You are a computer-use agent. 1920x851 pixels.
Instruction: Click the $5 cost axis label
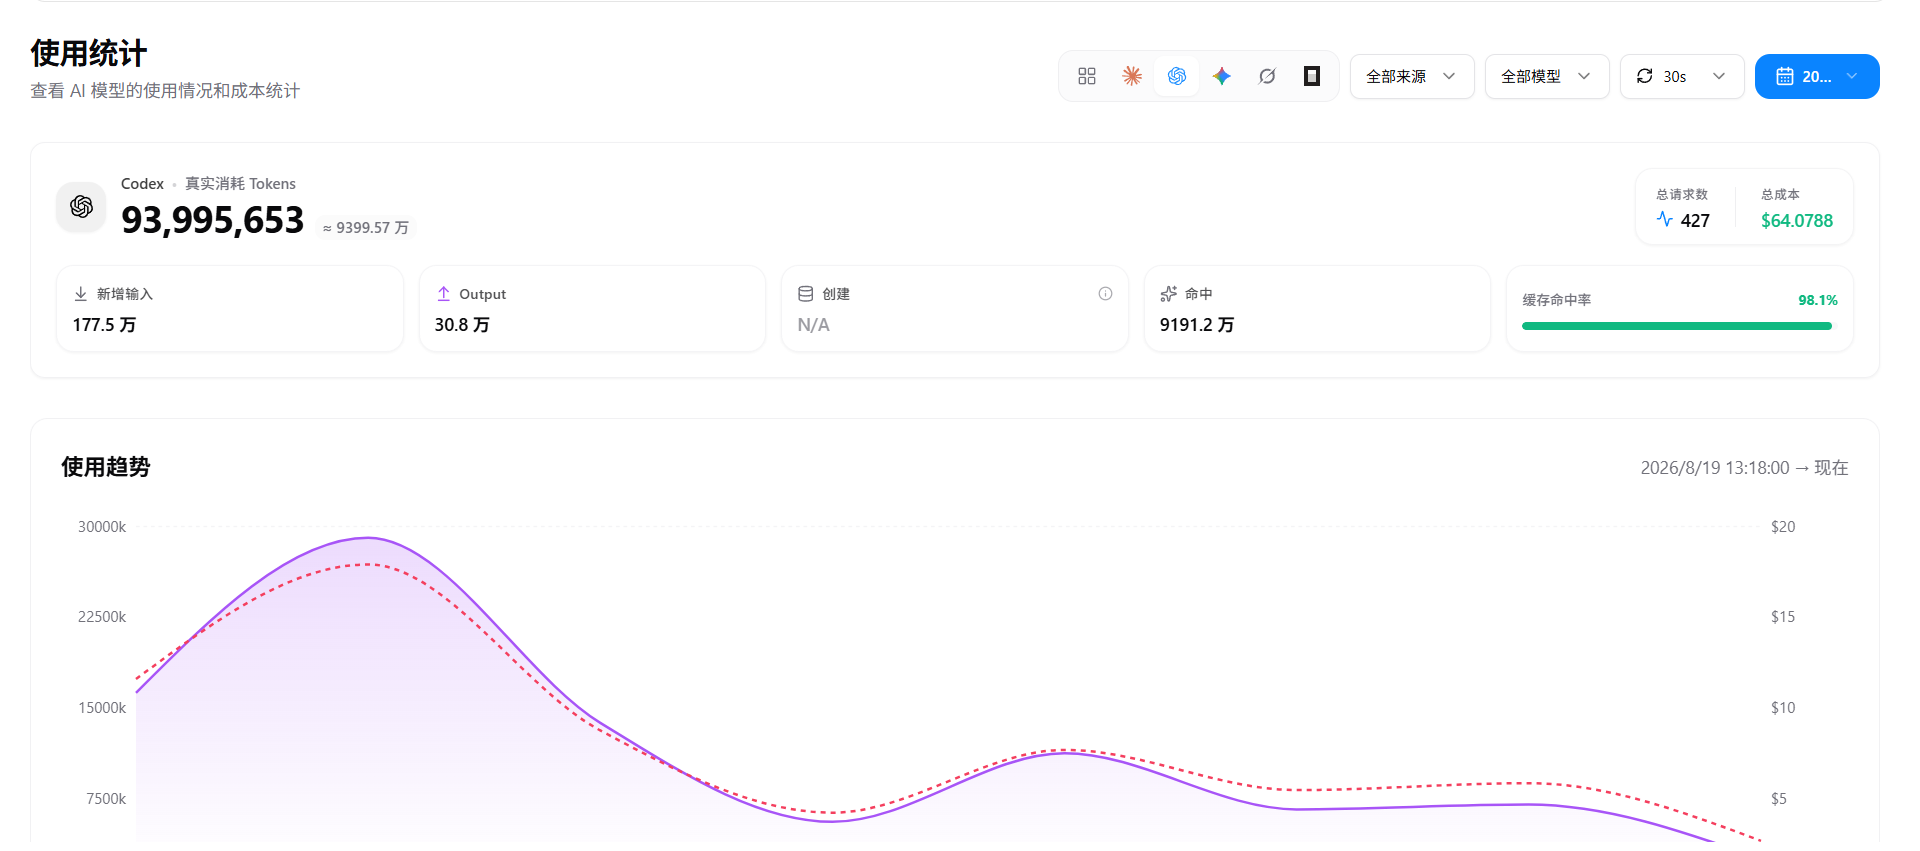click(1778, 799)
